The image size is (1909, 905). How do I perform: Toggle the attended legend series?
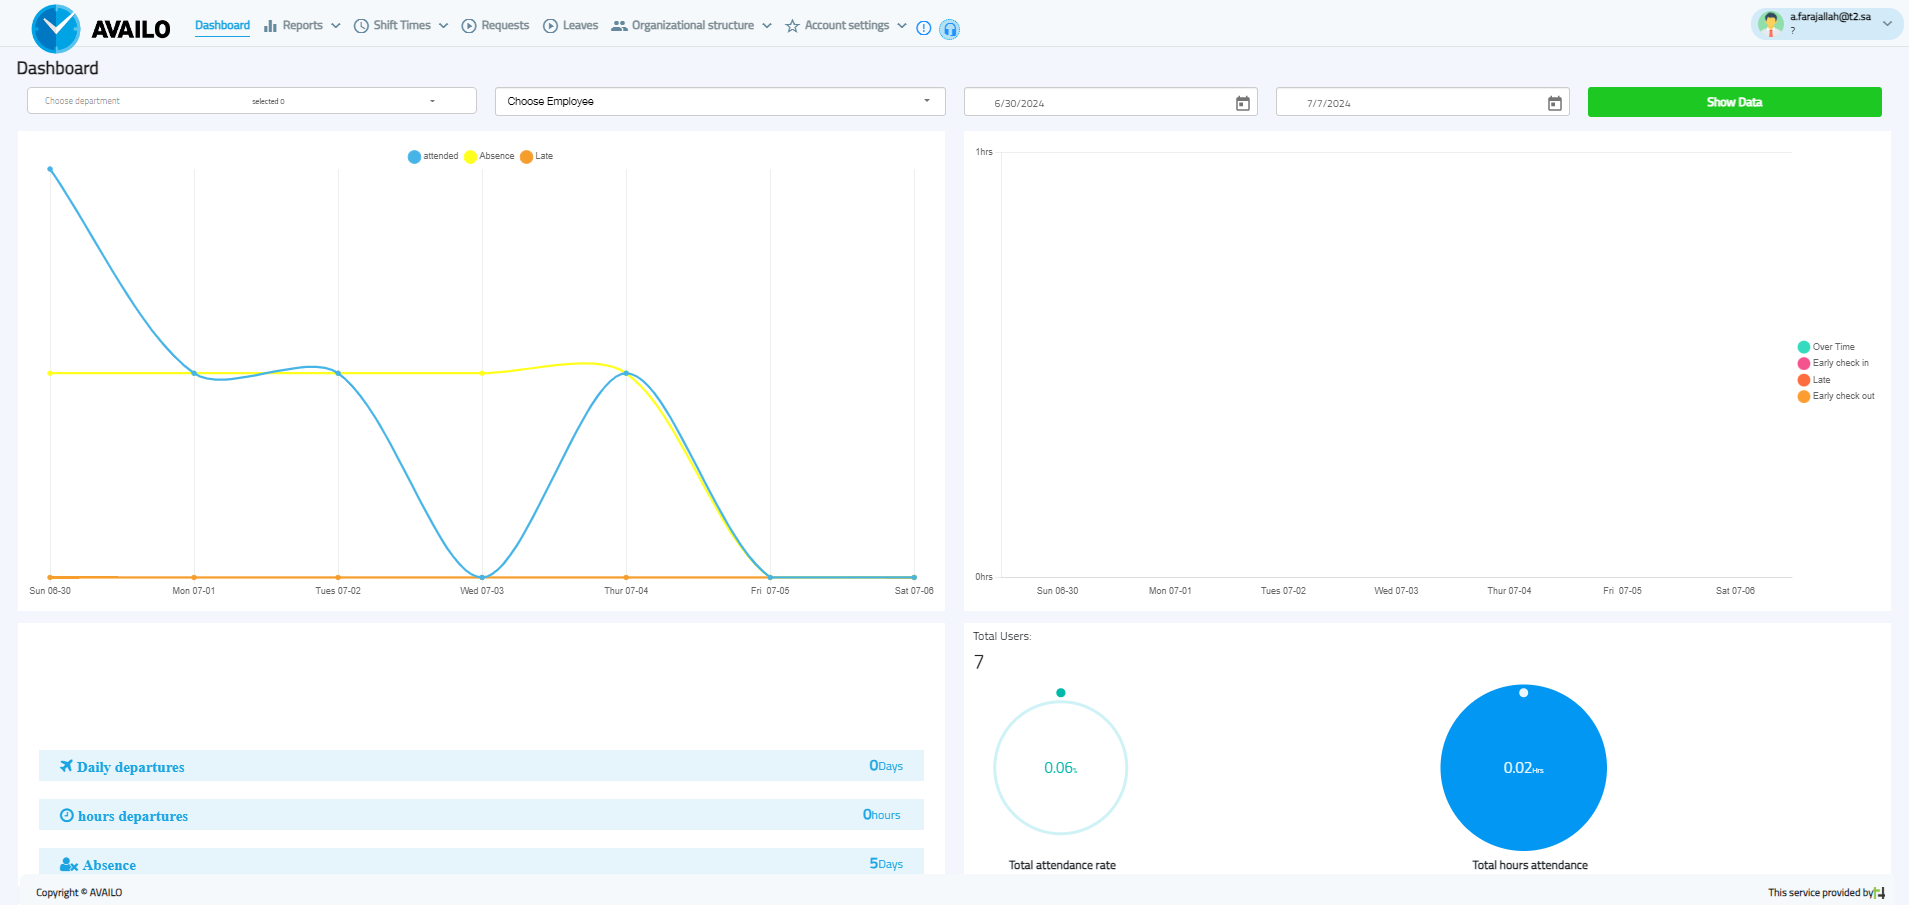point(433,156)
